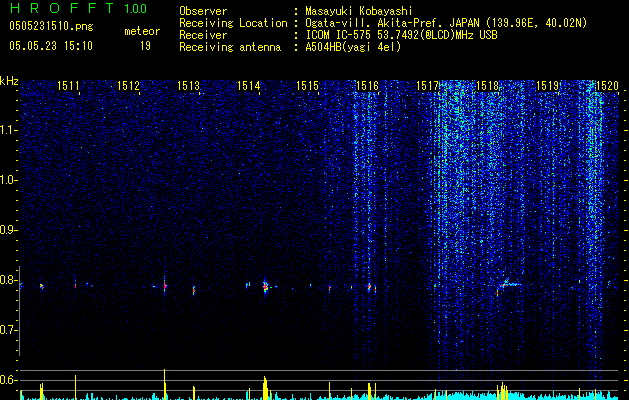This screenshot has width=629, height=400.
Task: Click the 1516 time axis marker
Action: click(x=367, y=86)
